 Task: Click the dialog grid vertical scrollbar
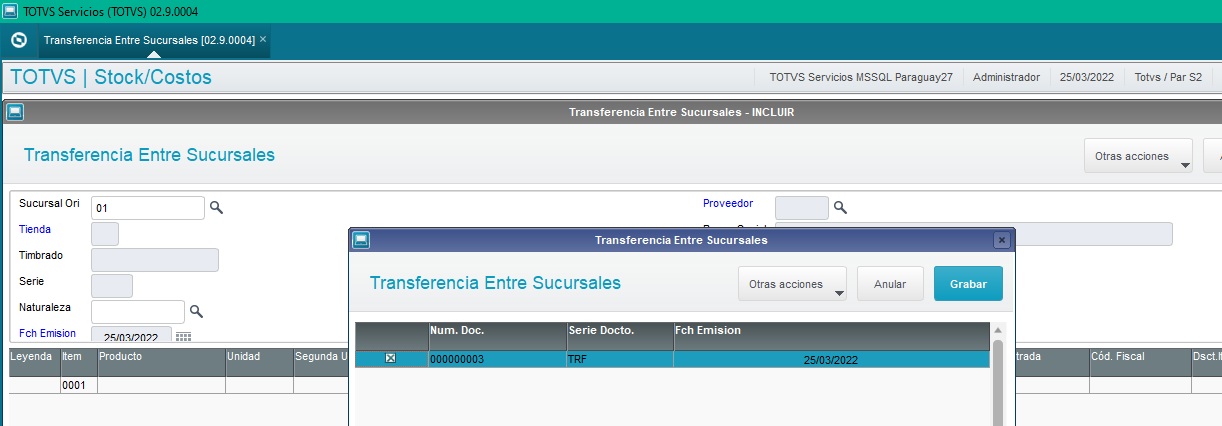click(997, 382)
